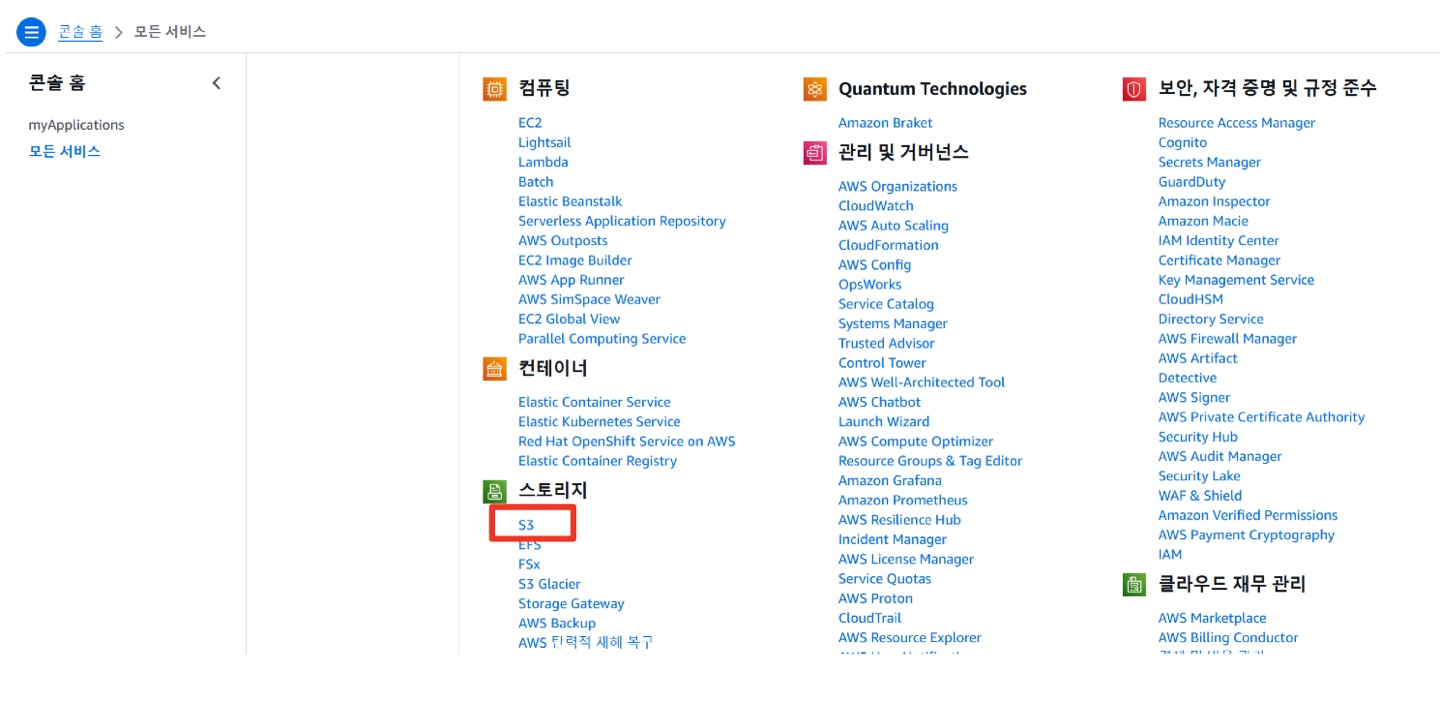The image size is (1440, 703).
Task: Open IAM Identity Center
Action: (x=1218, y=240)
